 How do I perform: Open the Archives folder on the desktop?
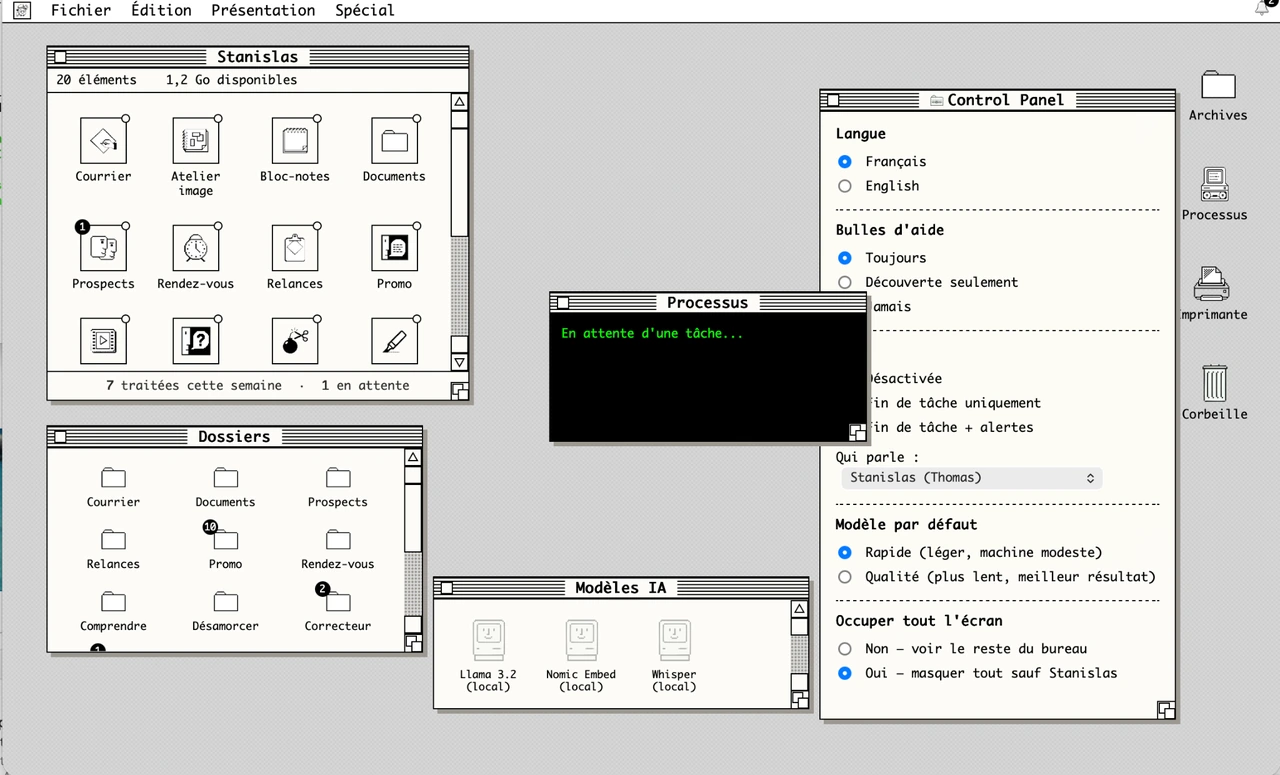[x=1218, y=85]
